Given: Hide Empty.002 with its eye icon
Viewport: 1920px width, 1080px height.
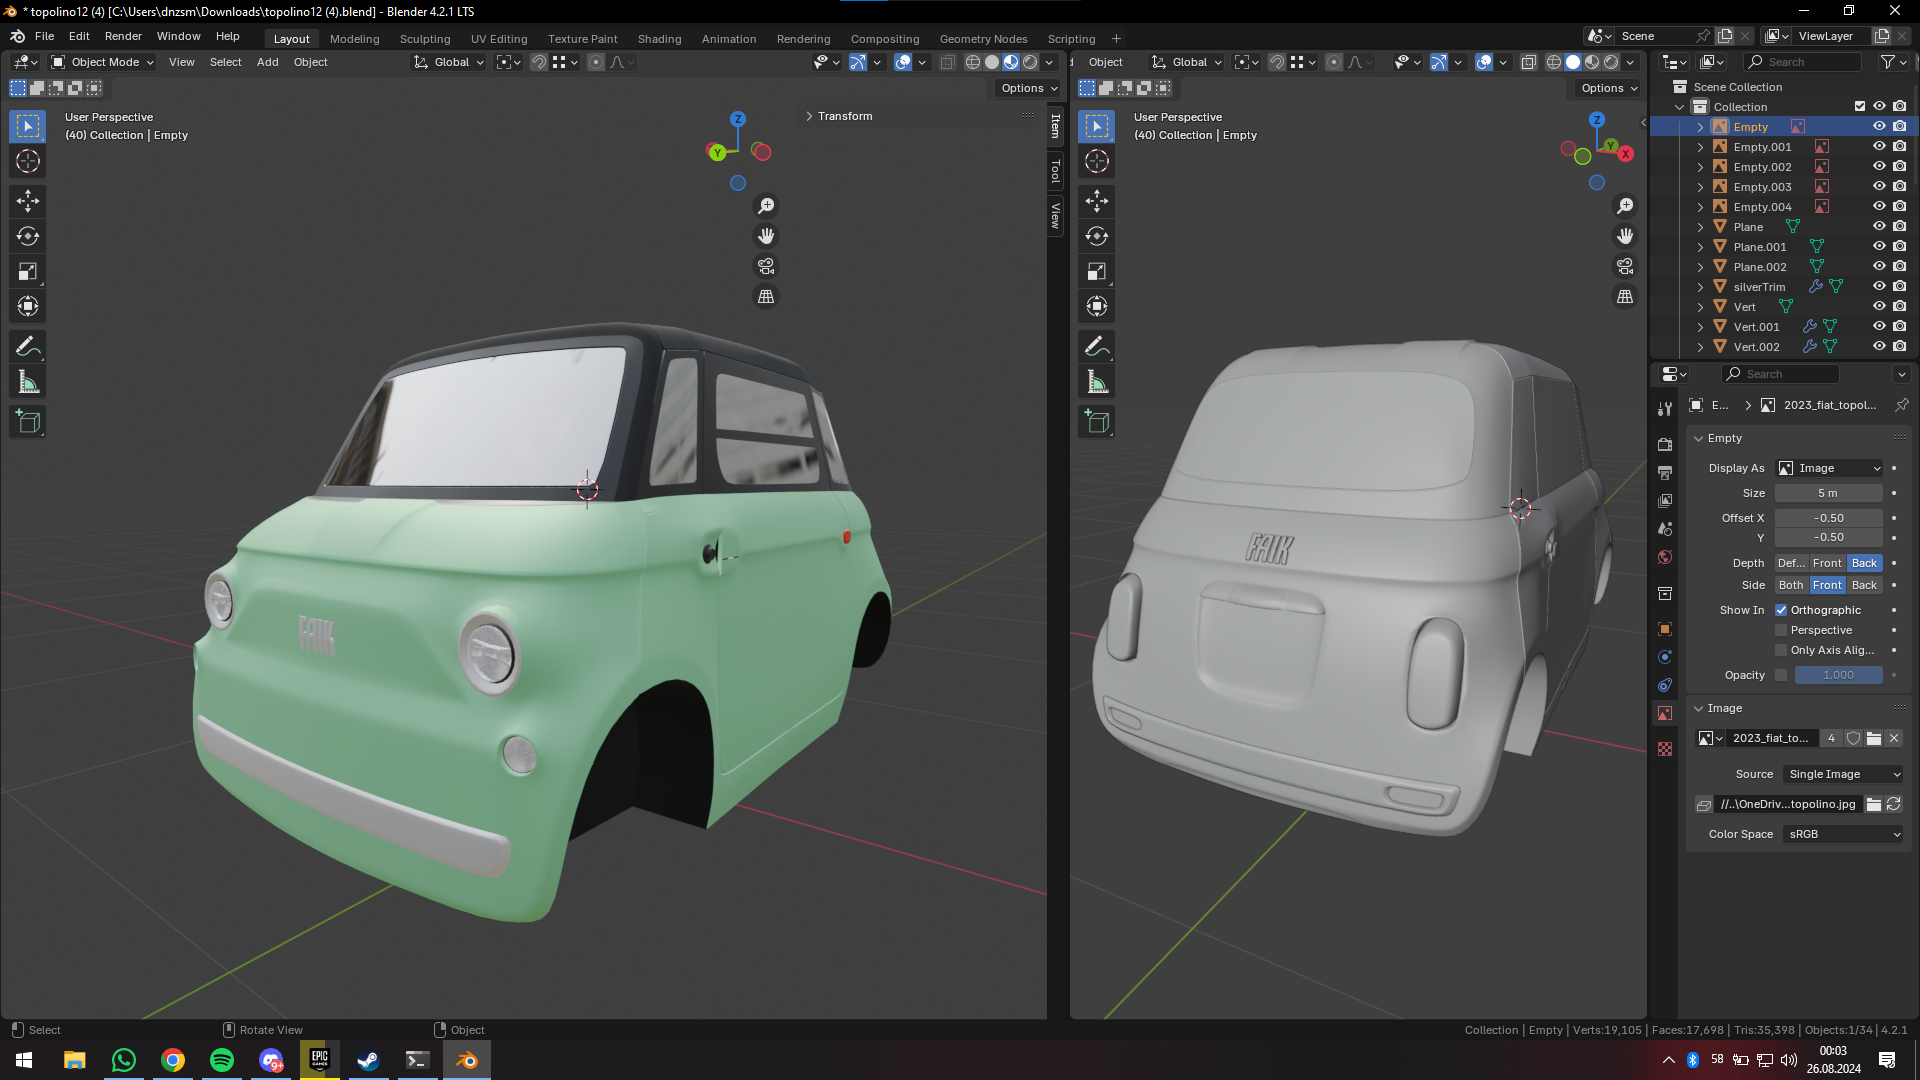Looking at the screenshot, I should point(1879,167).
